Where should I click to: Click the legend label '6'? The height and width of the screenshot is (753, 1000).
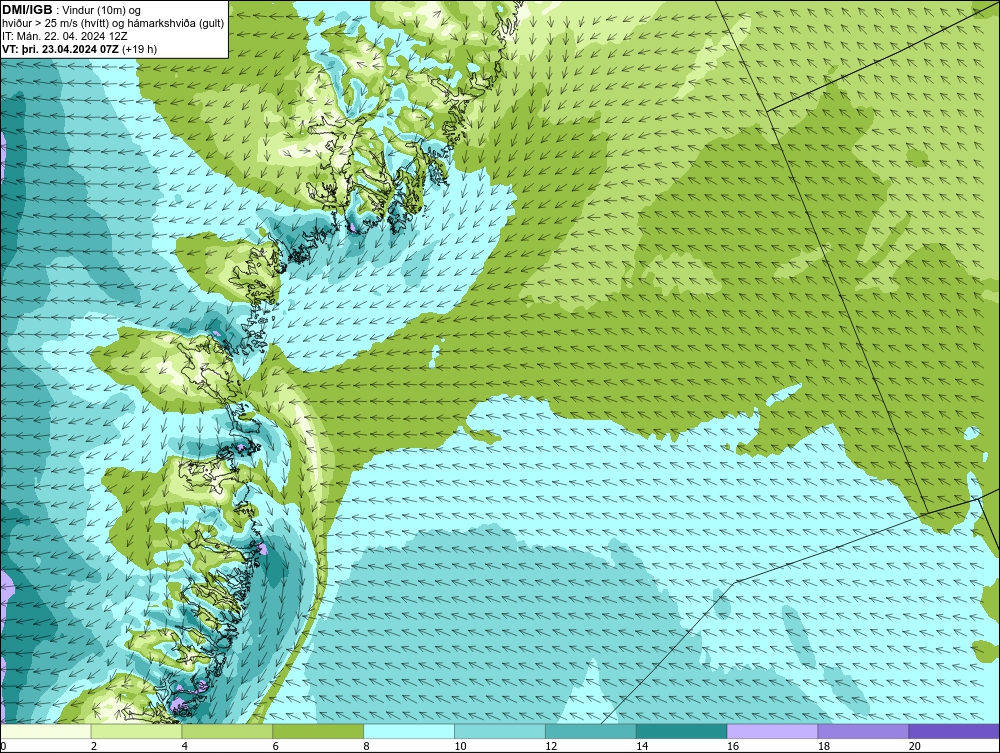pyautogui.click(x=276, y=746)
